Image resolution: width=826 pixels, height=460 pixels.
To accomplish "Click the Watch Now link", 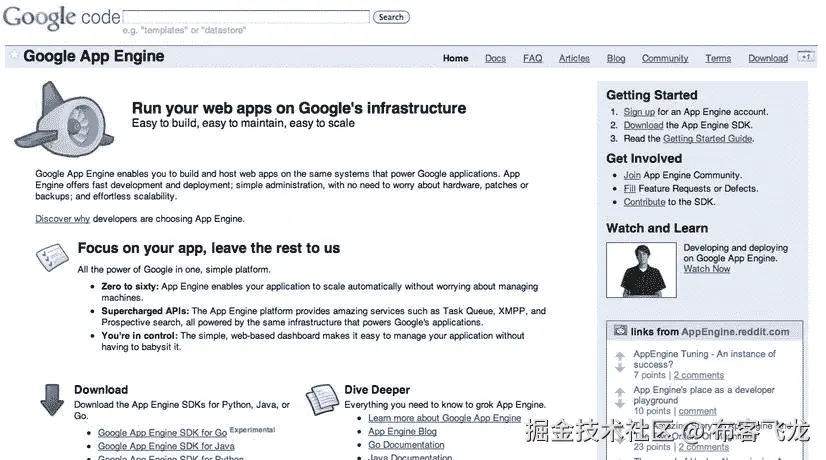I will coord(706,269).
